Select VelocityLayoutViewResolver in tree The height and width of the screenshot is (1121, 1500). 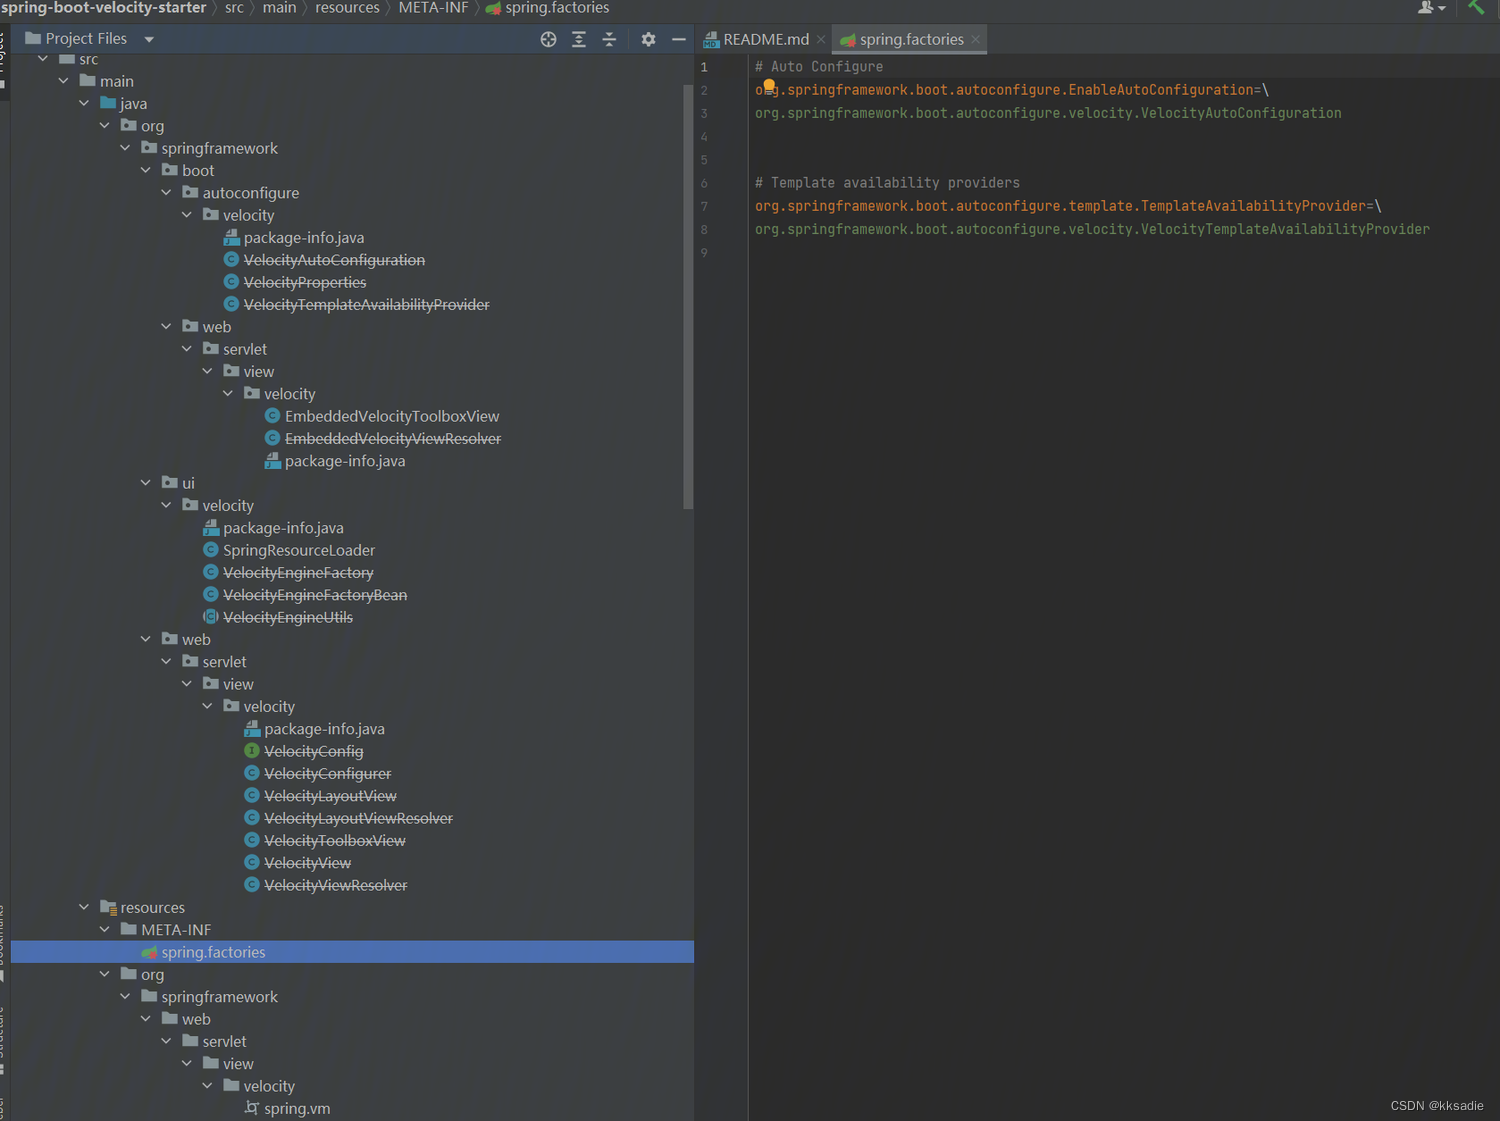(x=359, y=818)
